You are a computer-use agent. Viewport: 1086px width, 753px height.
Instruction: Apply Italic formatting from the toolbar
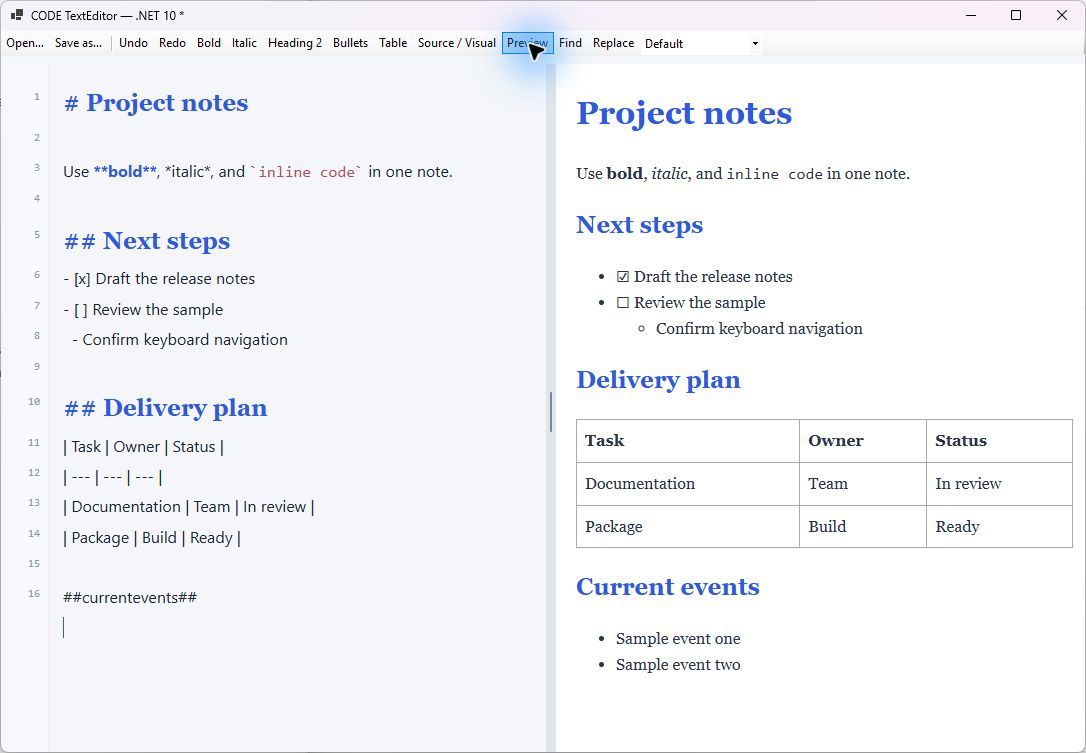(244, 43)
